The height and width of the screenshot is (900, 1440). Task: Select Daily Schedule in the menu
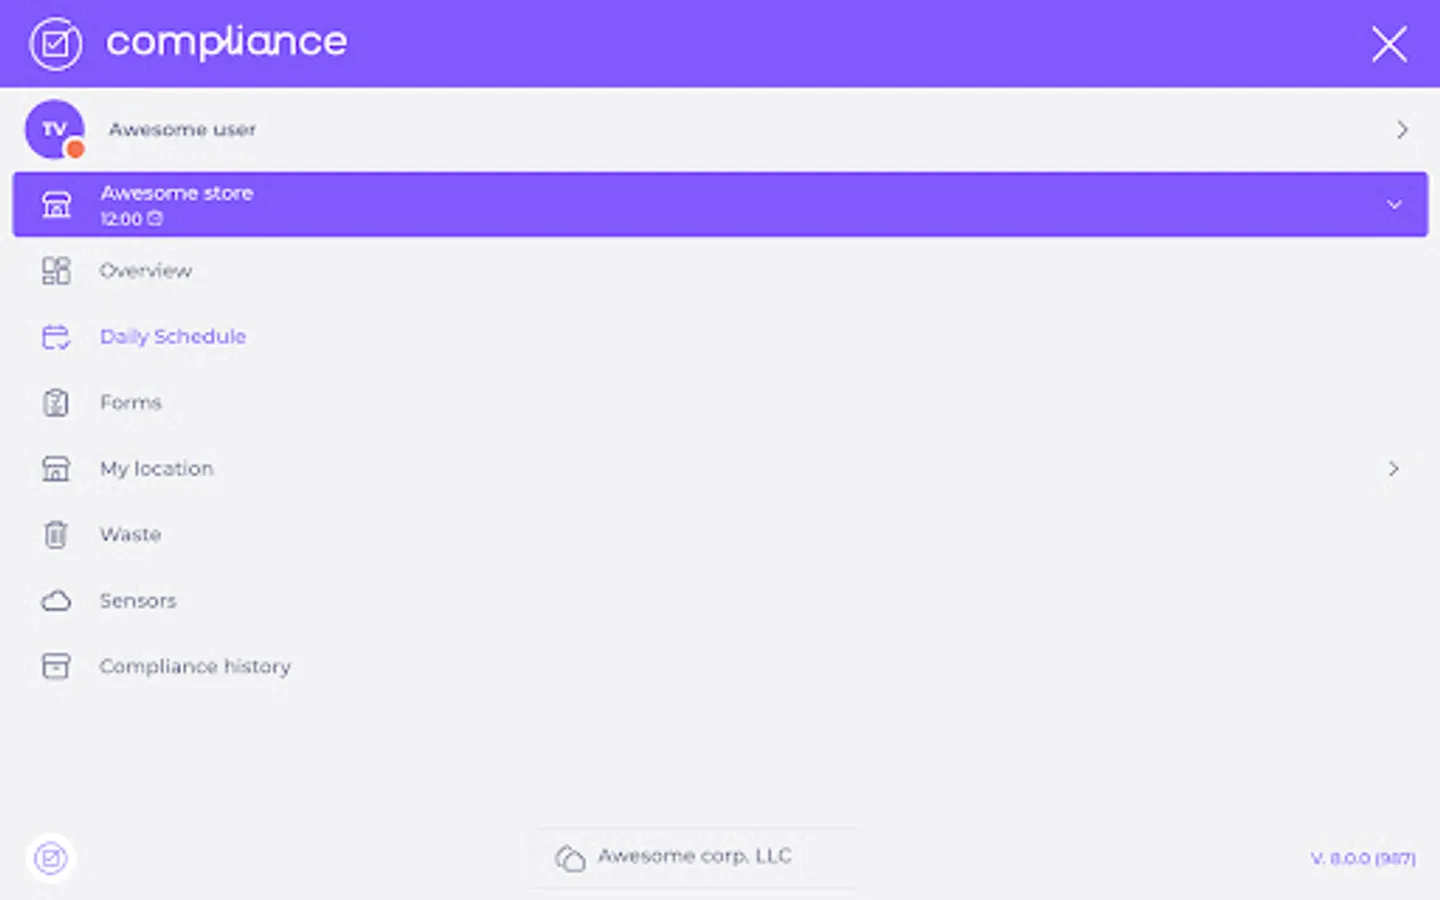pyautogui.click(x=173, y=337)
